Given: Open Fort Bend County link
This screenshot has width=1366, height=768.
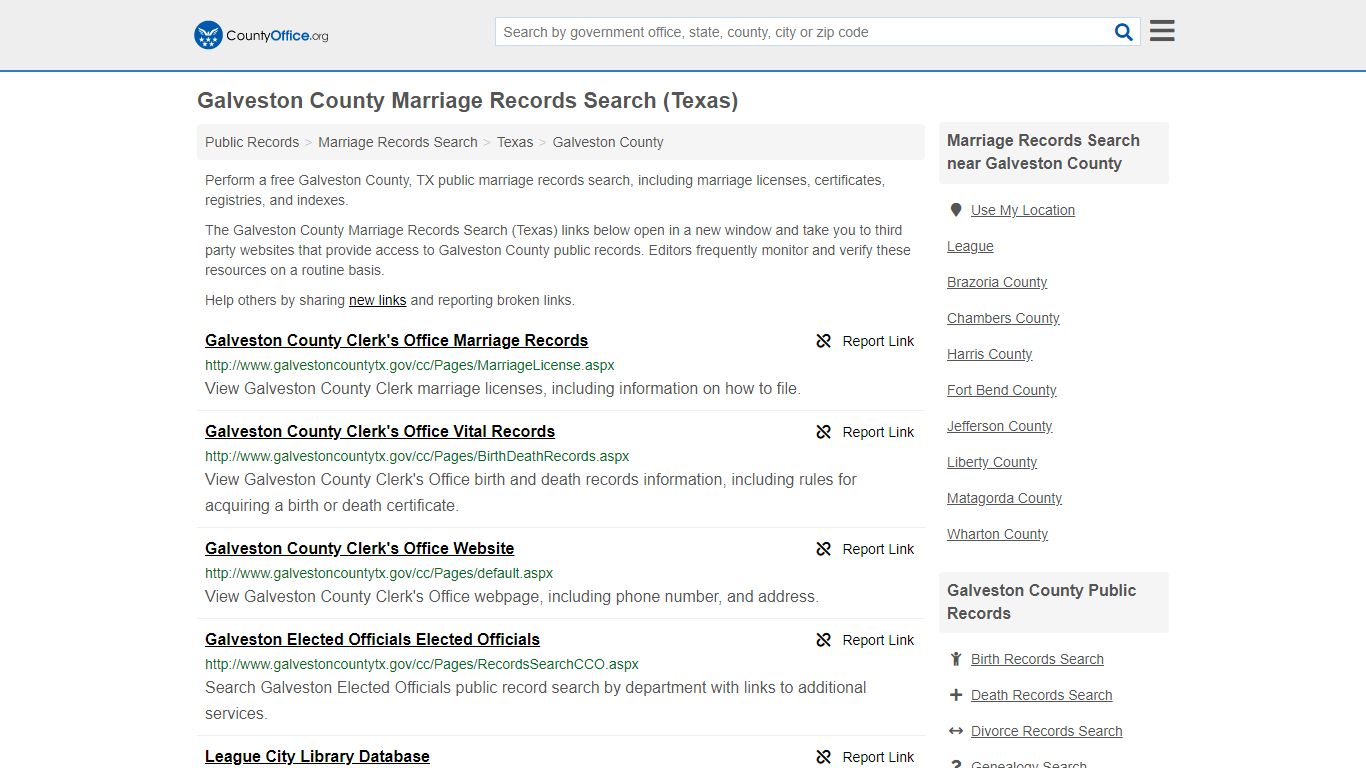Looking at the screenshot, I should click(1002, 390).
